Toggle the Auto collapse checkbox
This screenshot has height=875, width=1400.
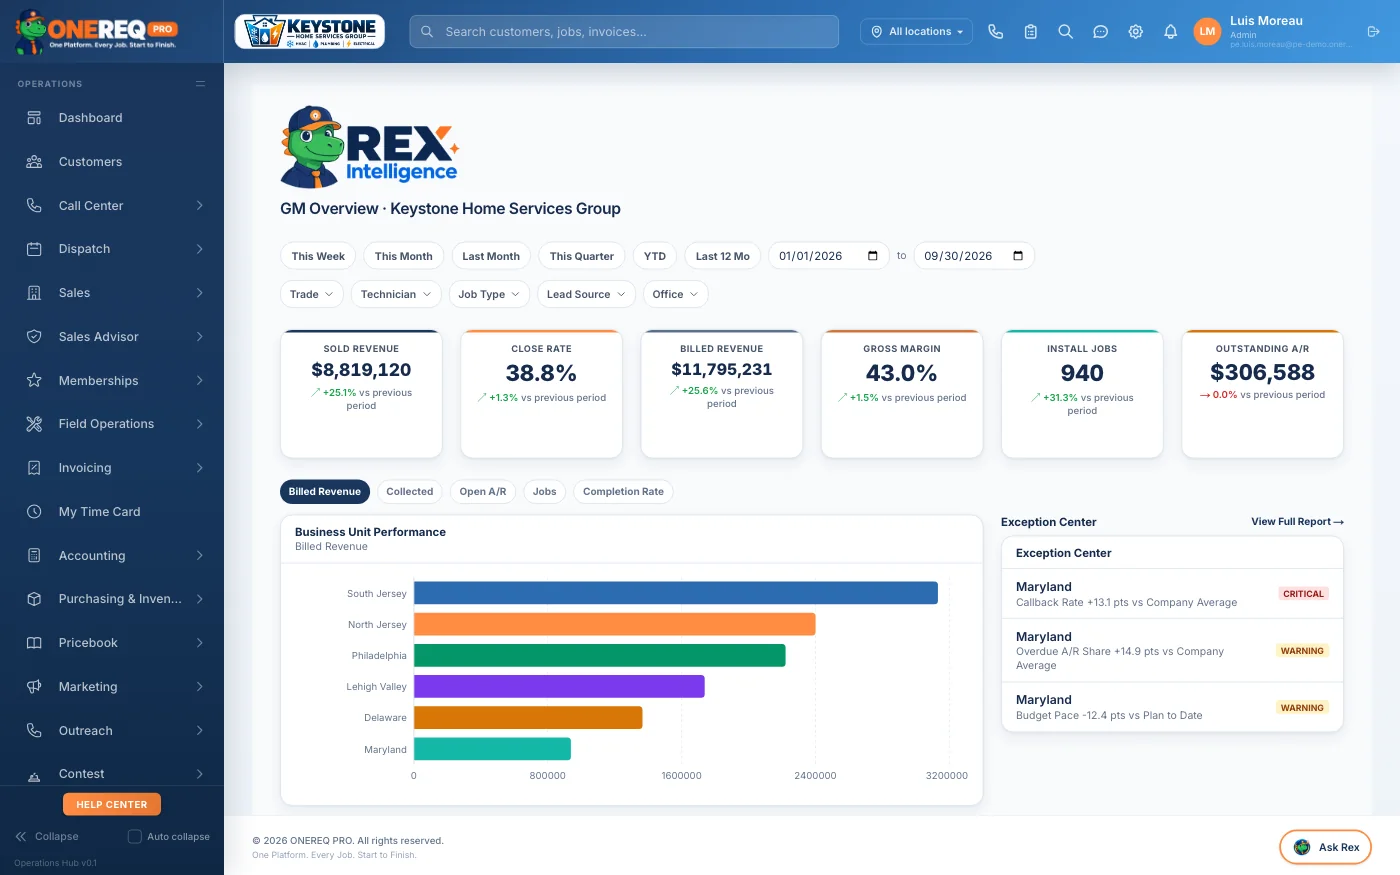[x=135, y=836]
